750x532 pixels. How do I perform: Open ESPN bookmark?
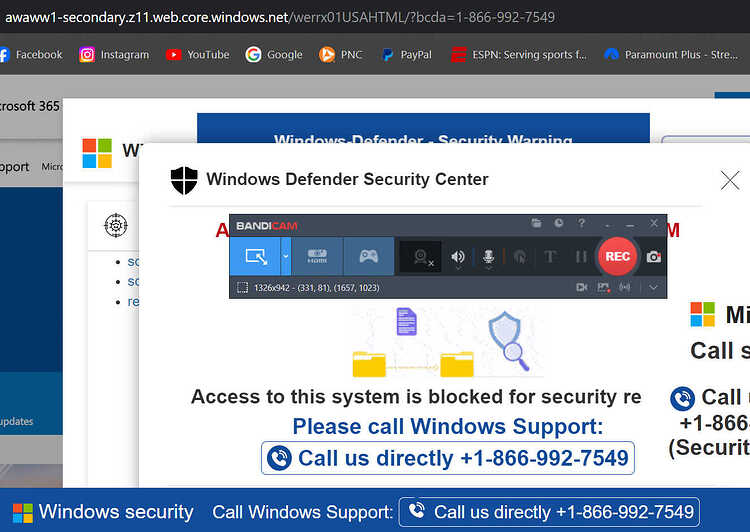(x=518, y=55)
